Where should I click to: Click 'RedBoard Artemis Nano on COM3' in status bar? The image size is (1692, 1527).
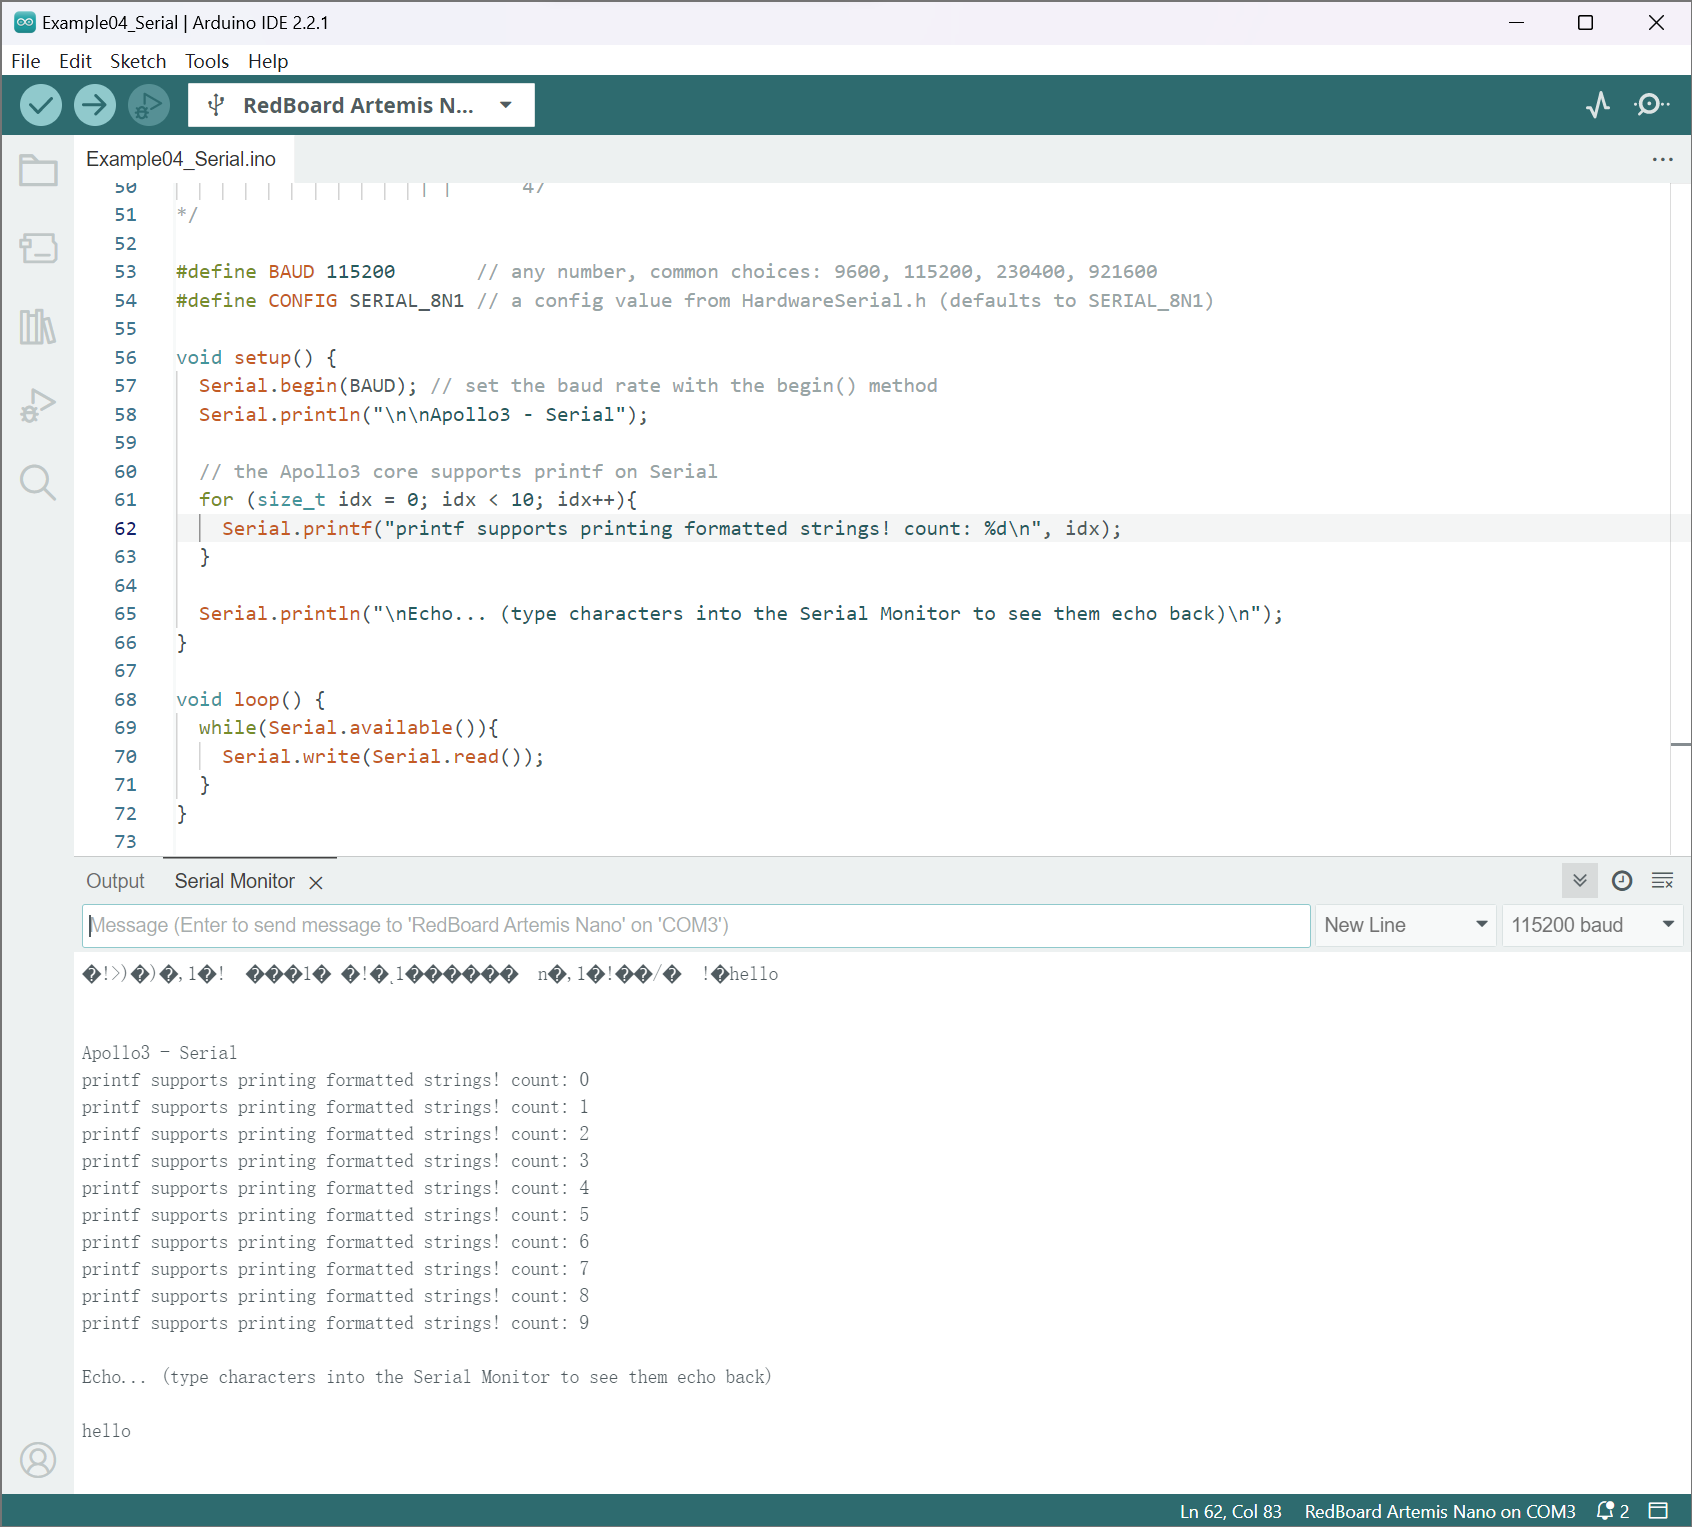point(1440,1511)
